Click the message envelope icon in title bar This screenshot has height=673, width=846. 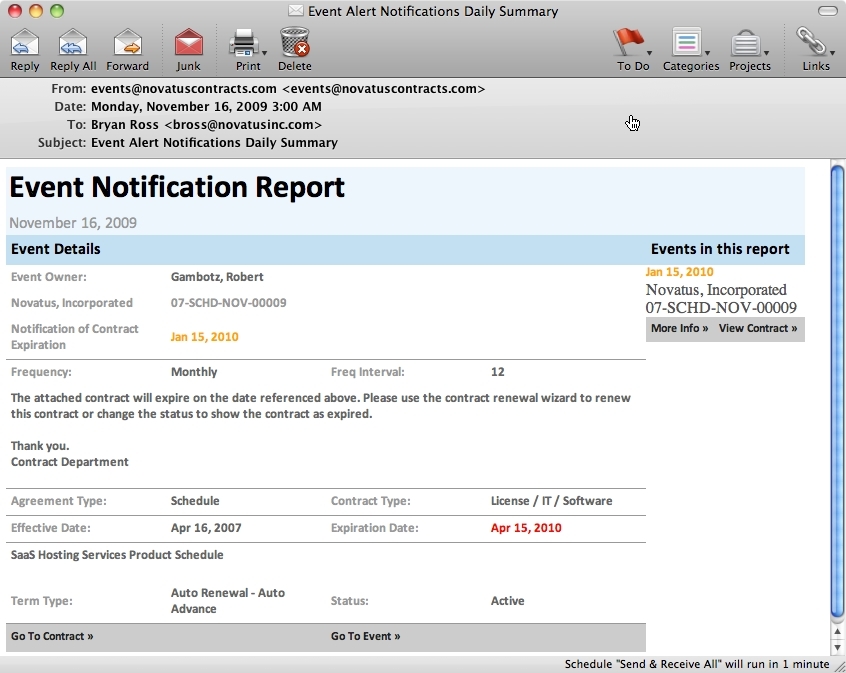(295, 11)
